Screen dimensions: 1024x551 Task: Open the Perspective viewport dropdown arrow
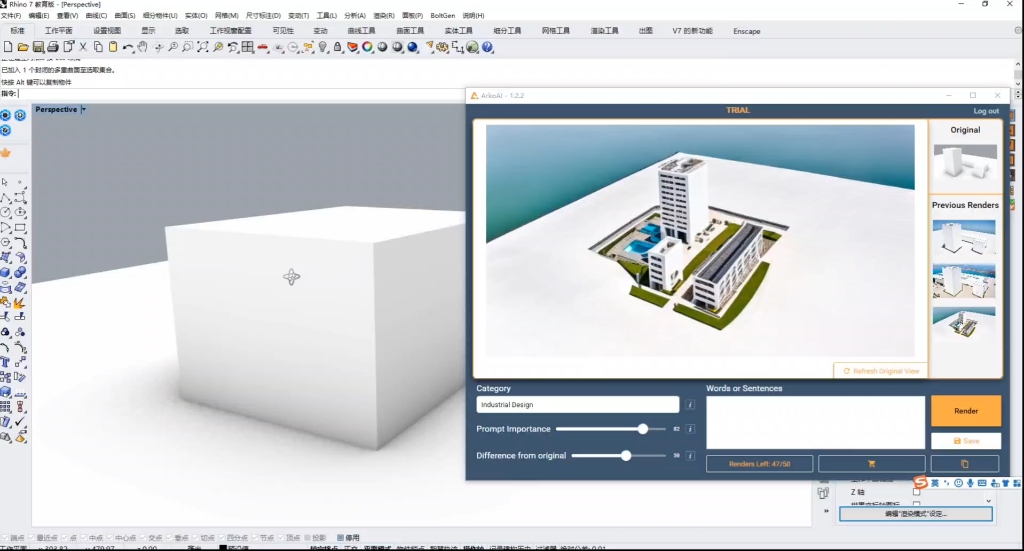tap(84, 109)
